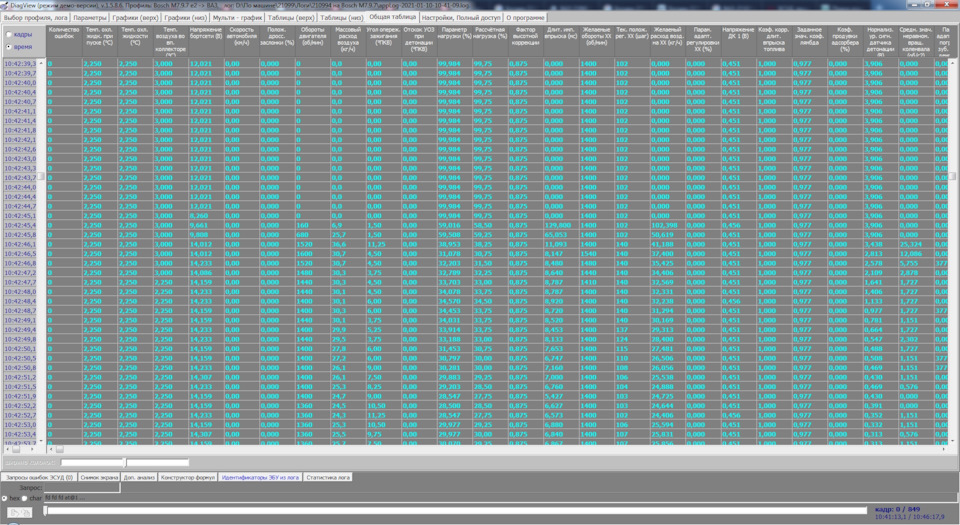Screen dimensions: 960x525
Task: Click the vertical scrollbar beside the time column
Action: (x=42, y=251)
